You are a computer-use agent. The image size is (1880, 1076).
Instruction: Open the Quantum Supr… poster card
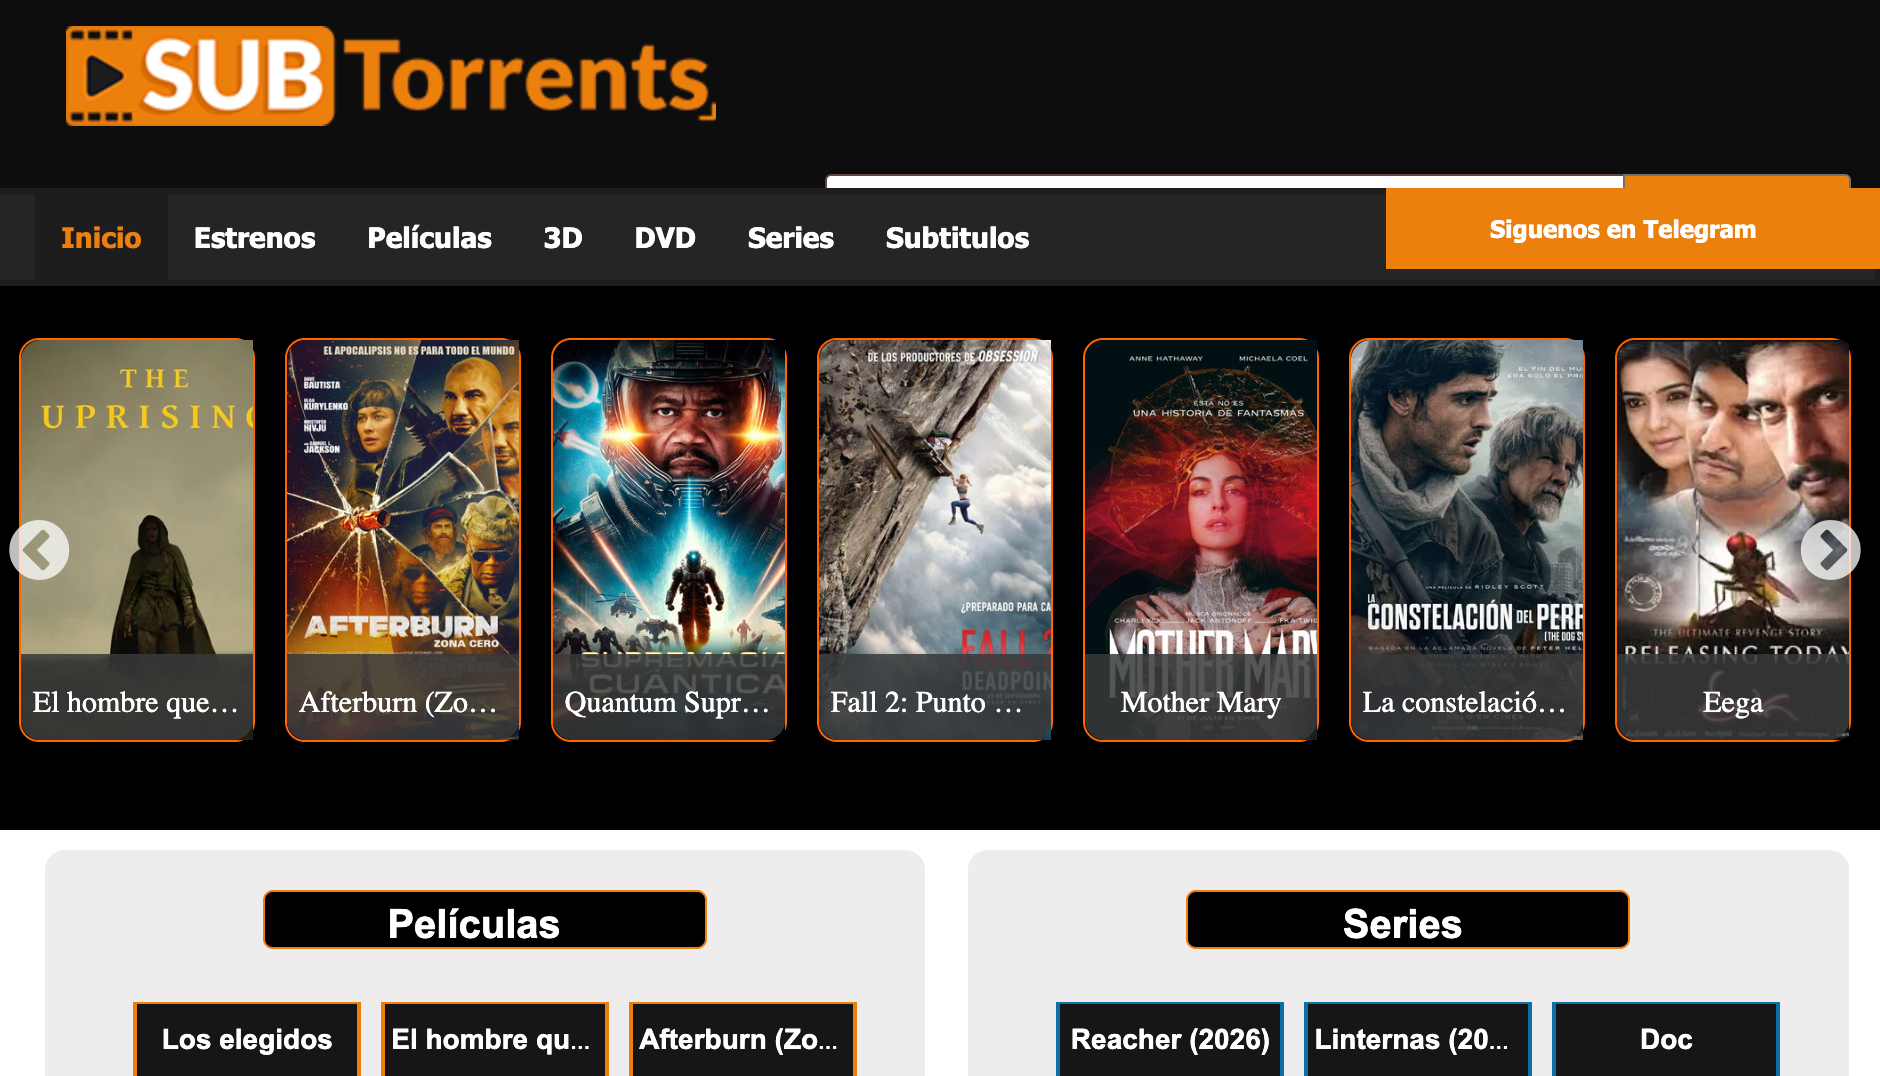(669, 540)
